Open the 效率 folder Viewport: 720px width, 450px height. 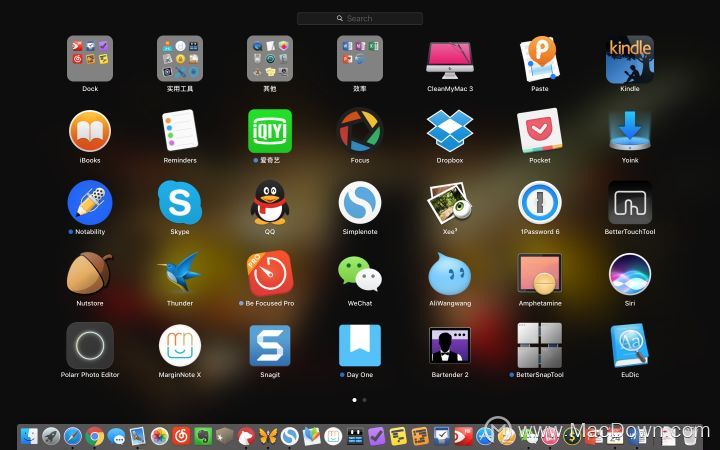tap(360, 59)
